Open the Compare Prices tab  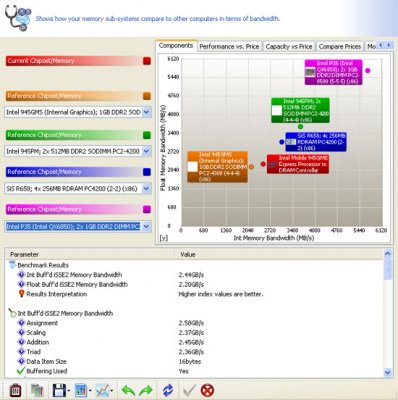[340, 47]
